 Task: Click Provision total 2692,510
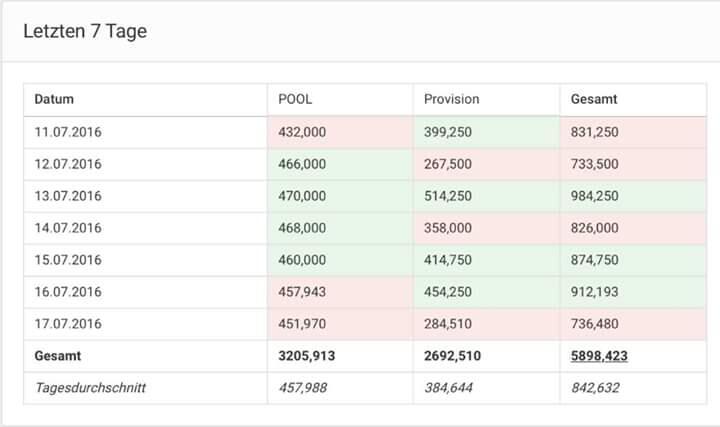pos(452,356)
